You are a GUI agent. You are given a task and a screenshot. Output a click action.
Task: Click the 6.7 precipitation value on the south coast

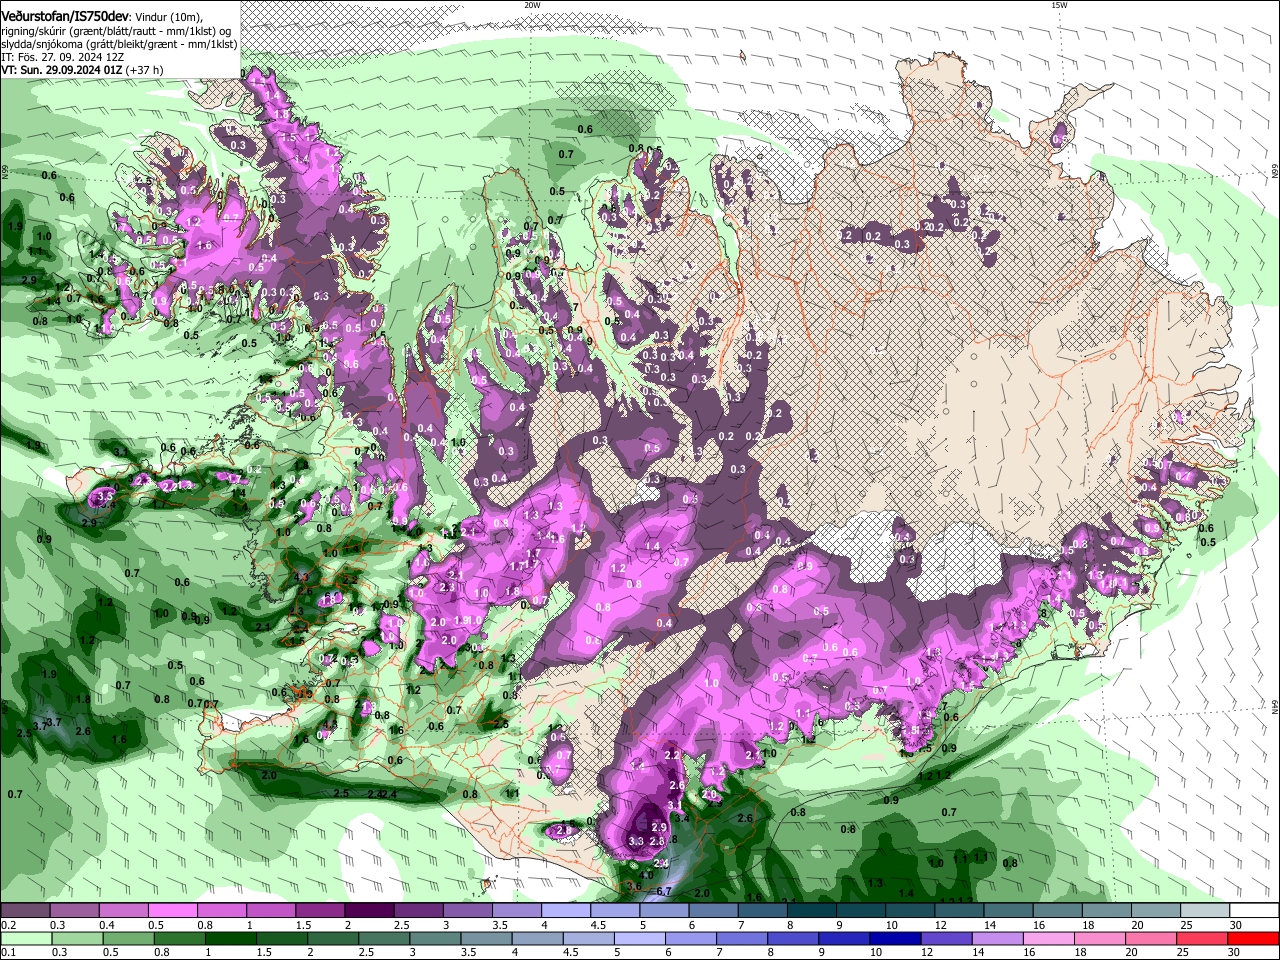(x=662, y=891)
